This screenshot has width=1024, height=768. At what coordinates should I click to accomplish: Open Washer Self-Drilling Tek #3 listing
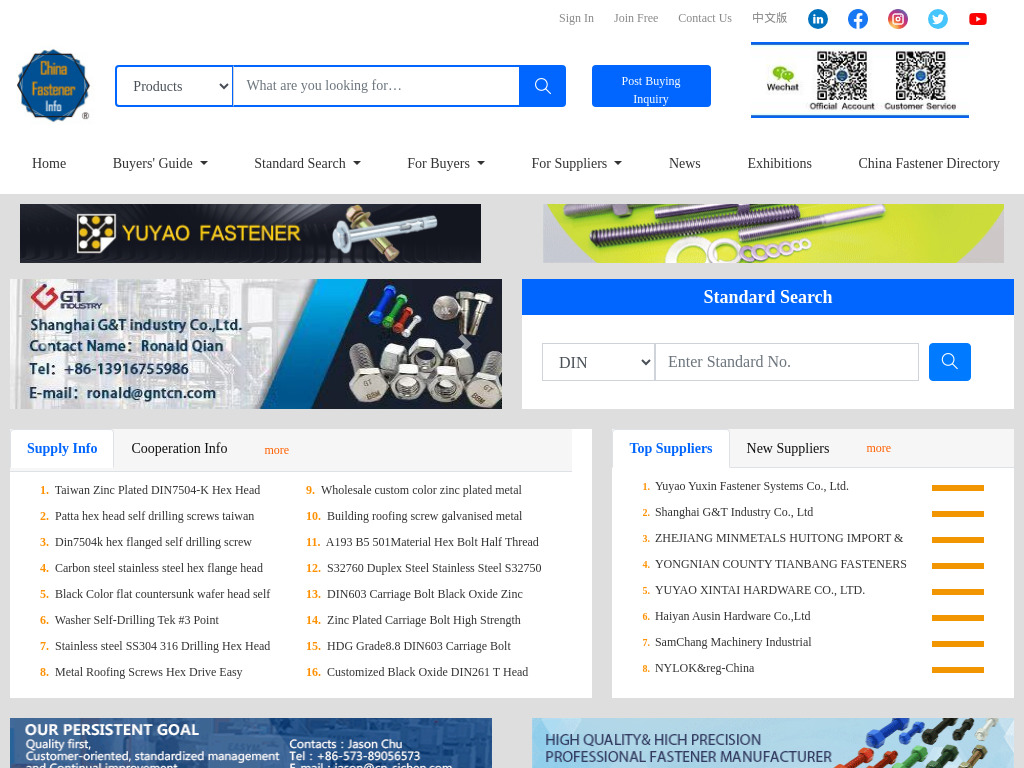tap(136, 620)
